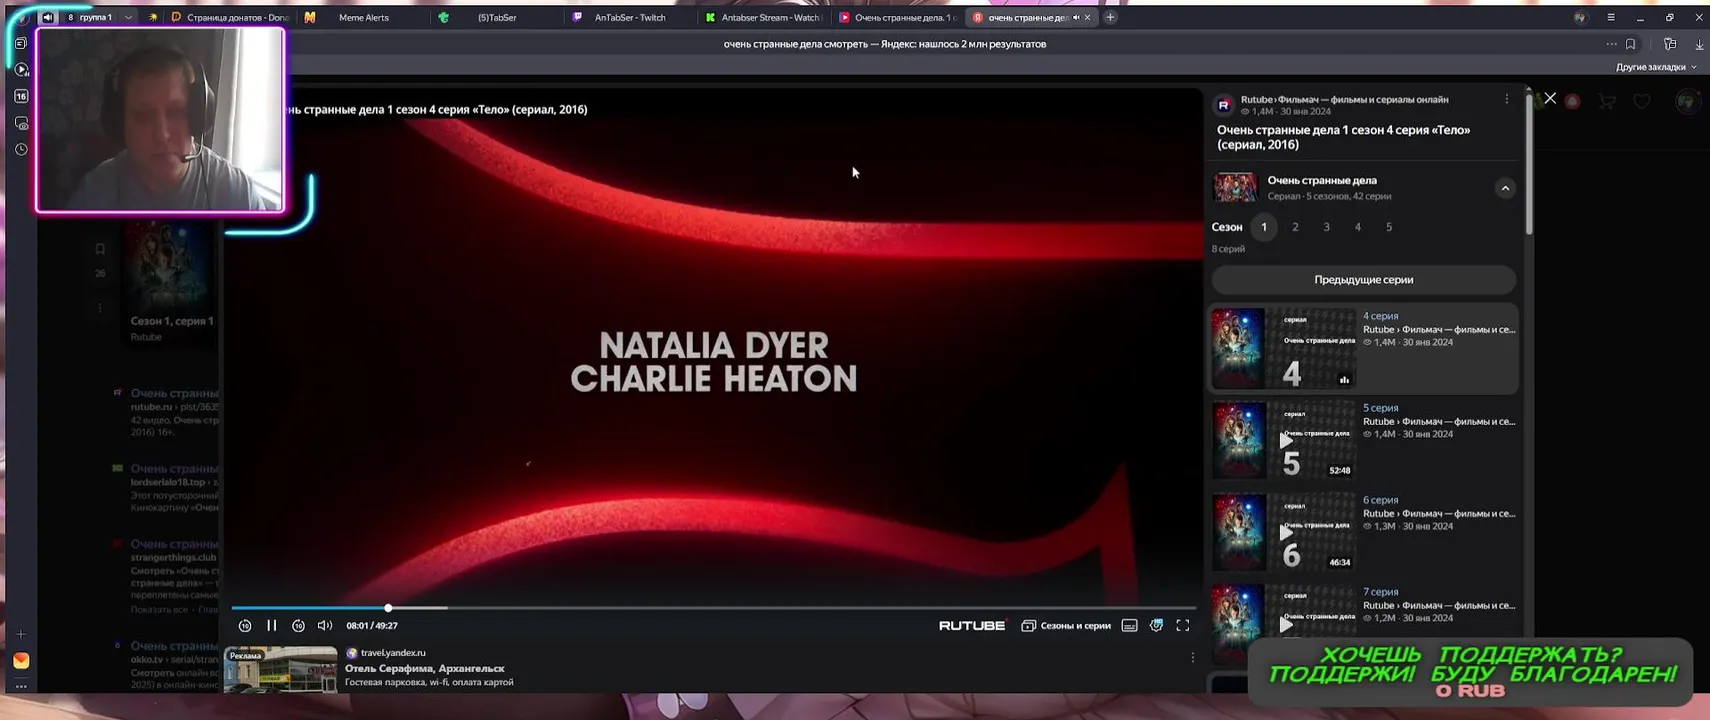This screenshot has width=1710, height=720.
Task: Click 'Предыдущие серии' button
Action: 1364,280
